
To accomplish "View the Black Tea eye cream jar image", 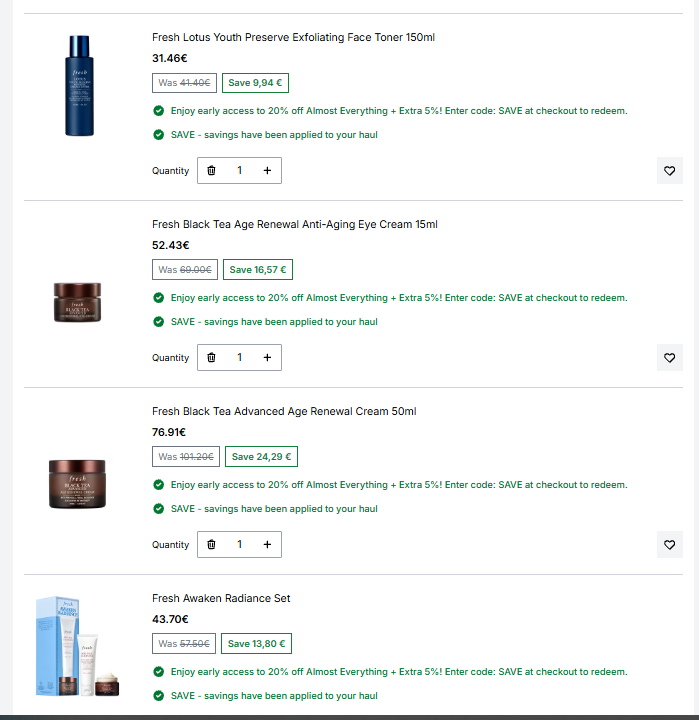I will (77, 302).
